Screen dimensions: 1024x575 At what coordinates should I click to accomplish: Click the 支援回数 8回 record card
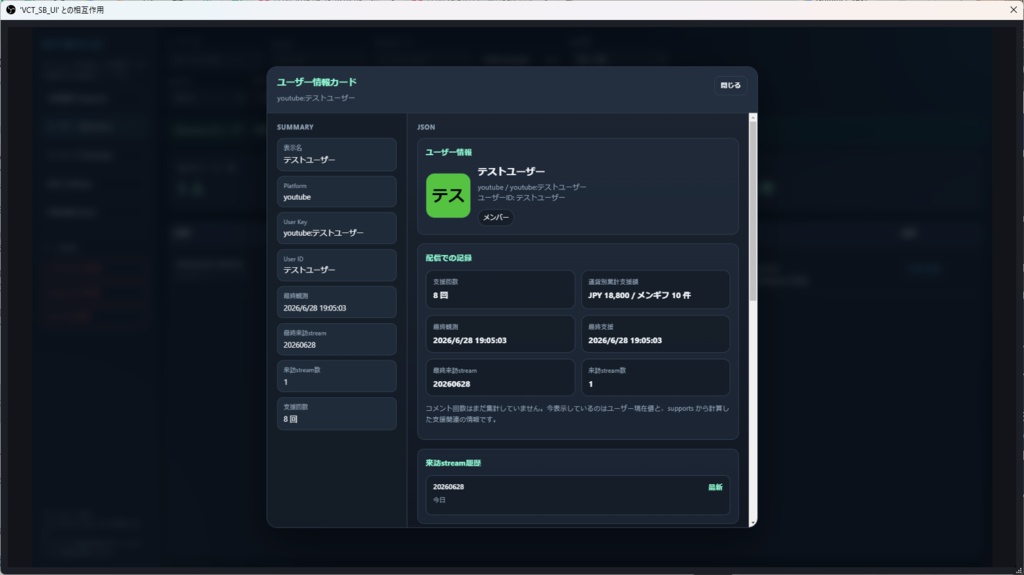click(x=500, y=289)
